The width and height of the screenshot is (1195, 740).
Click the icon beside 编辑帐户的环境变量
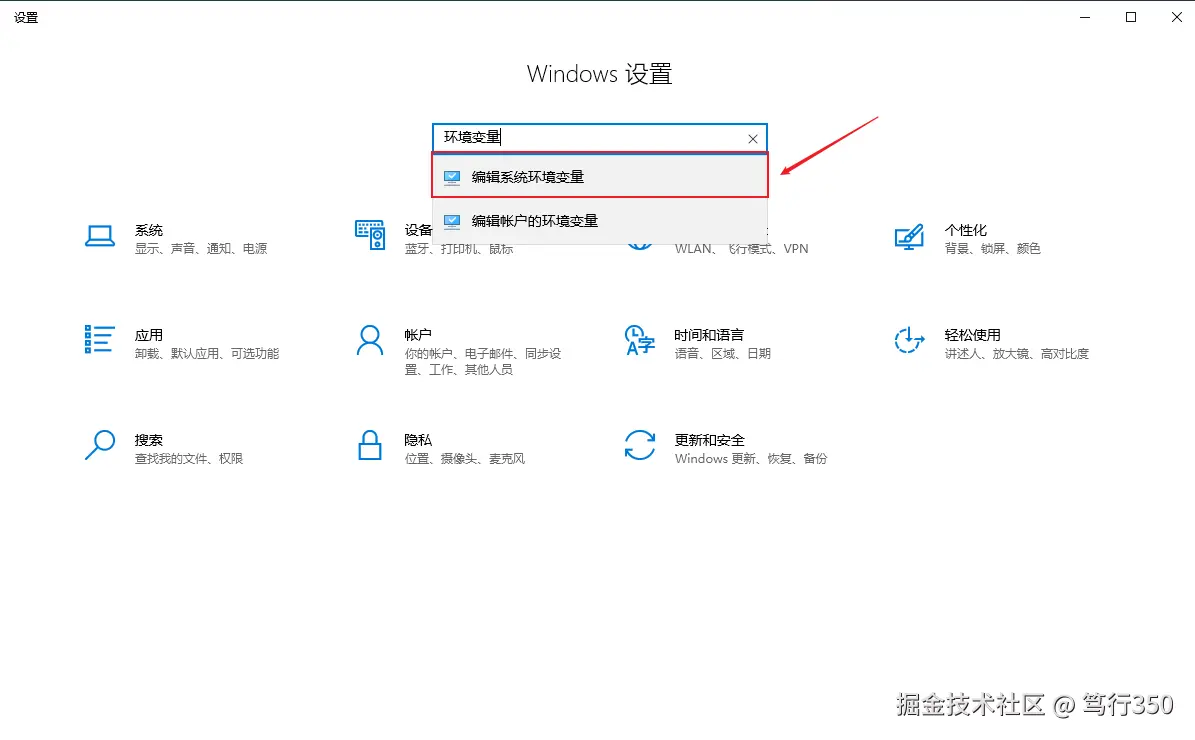[452, 221]
